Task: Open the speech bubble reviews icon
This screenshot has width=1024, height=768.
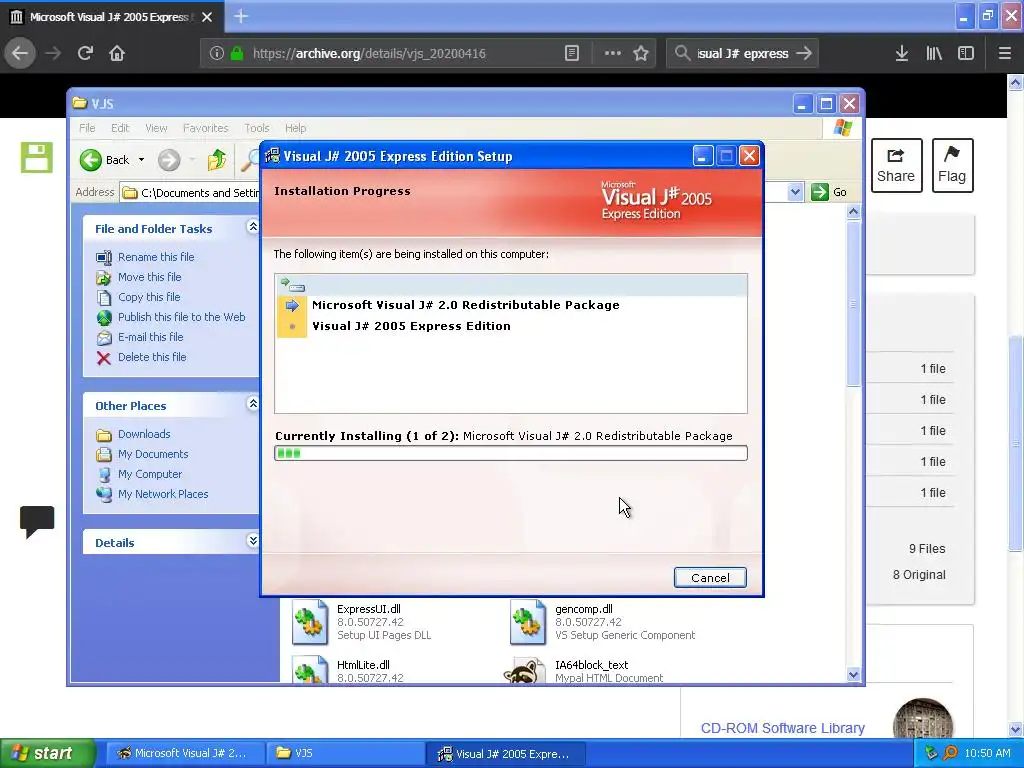Action: 37,522
